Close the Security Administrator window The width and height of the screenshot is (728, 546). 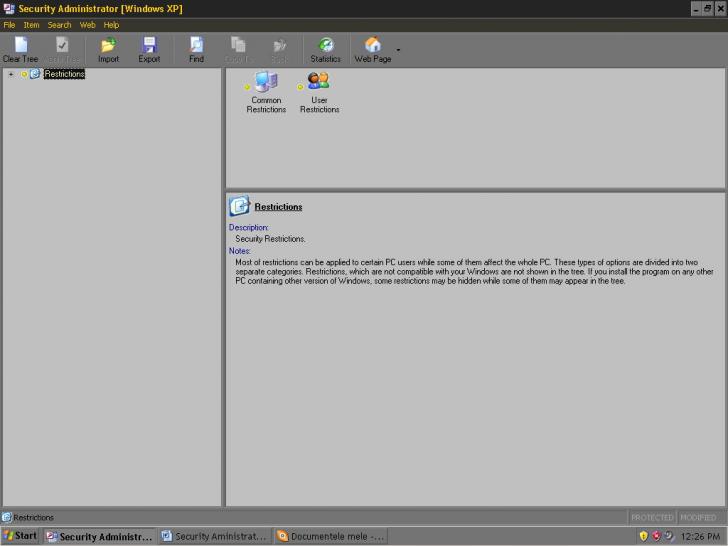(721, 9)
